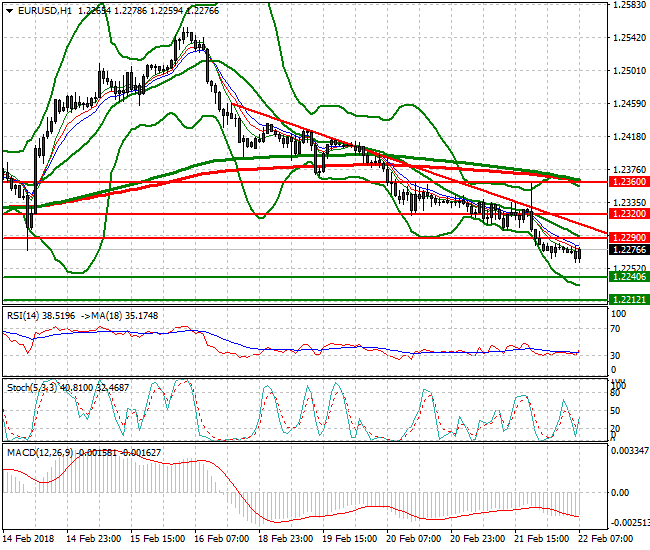650x550 pixels.
Task: Click the Stochastic scale value 50
Action: [x=616, y=411]
